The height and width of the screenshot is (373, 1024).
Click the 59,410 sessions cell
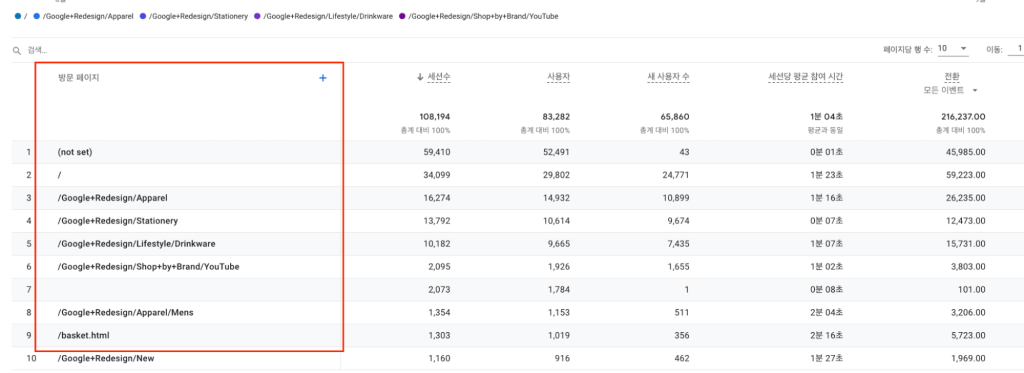(437, 152)
